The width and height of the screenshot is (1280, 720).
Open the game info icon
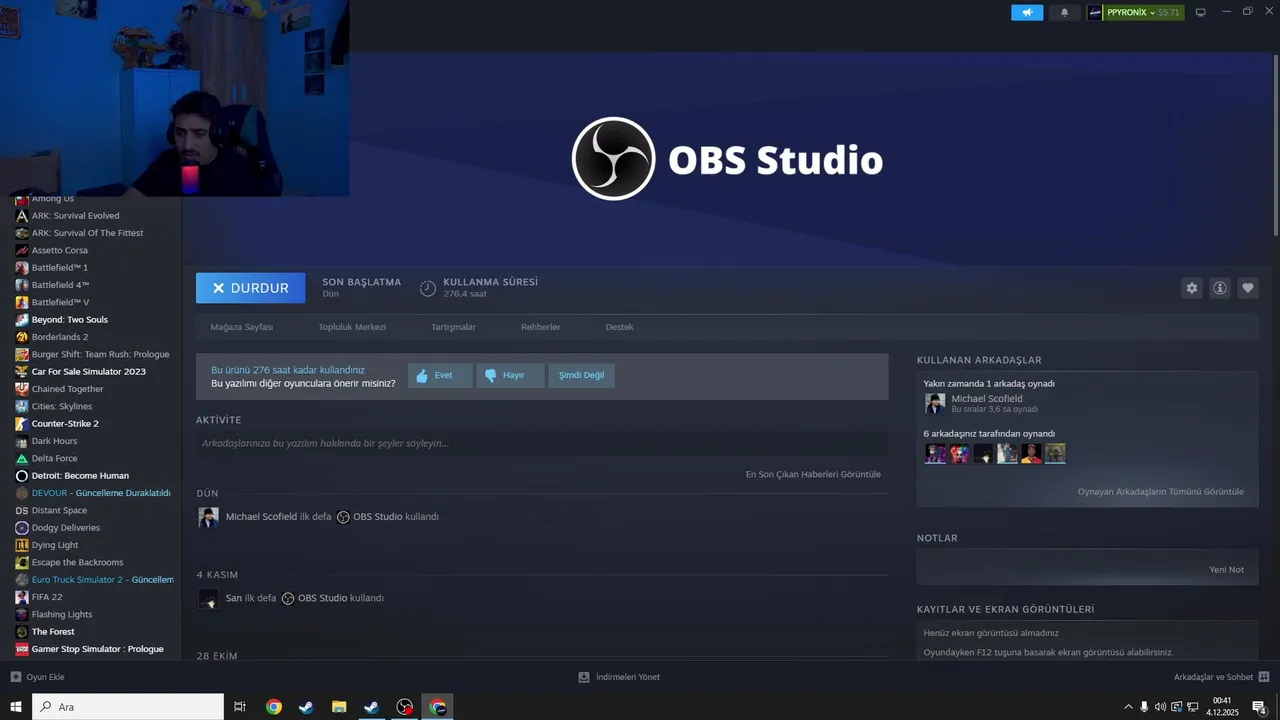pyautogui.click(x=1220, y=288)
